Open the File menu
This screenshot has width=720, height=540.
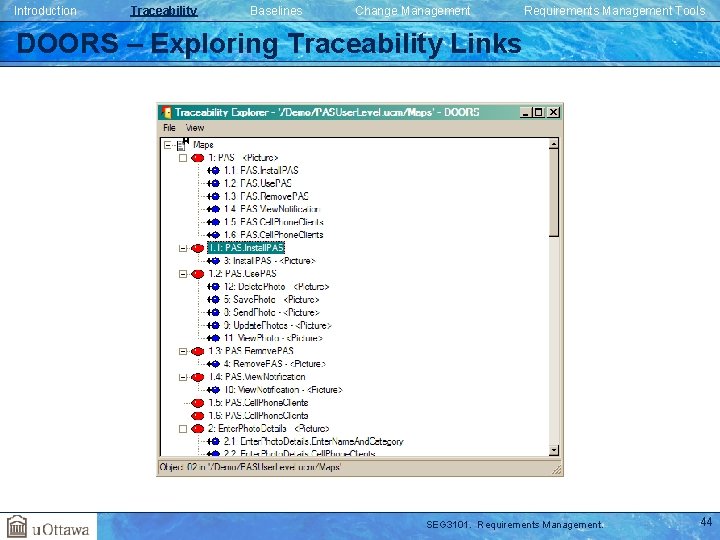tap(169, 128)
